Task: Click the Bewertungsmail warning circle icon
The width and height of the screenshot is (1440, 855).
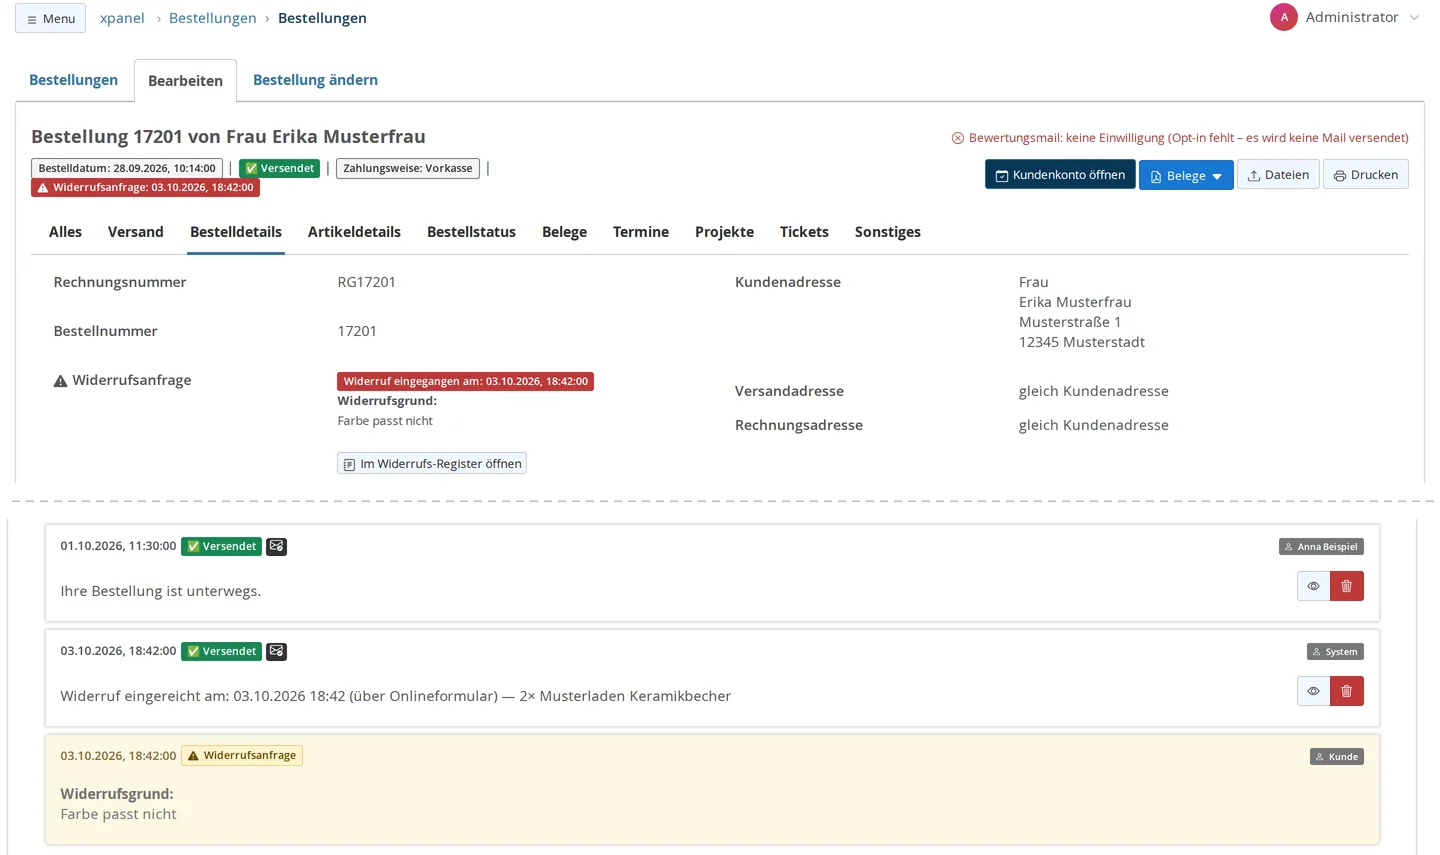Action: (957, 138)
